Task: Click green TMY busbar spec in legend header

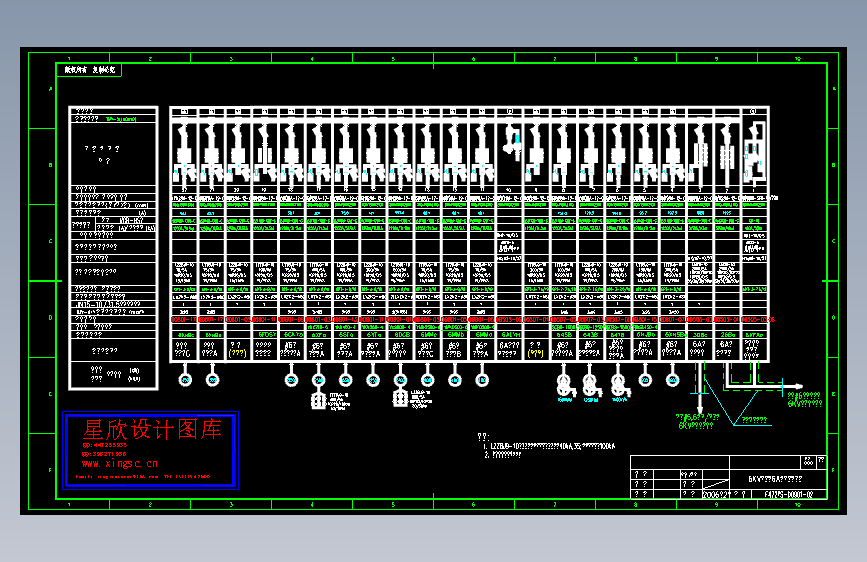Action: pos(121,119)
